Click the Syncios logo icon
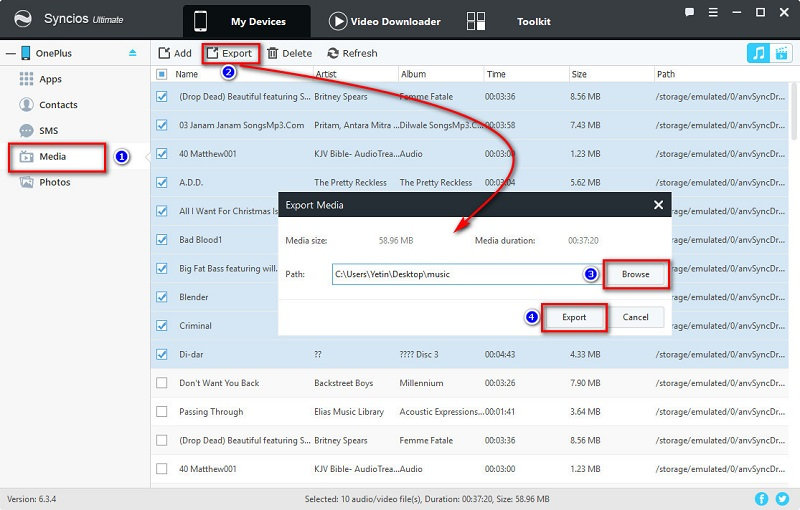 tap(22, 19)
